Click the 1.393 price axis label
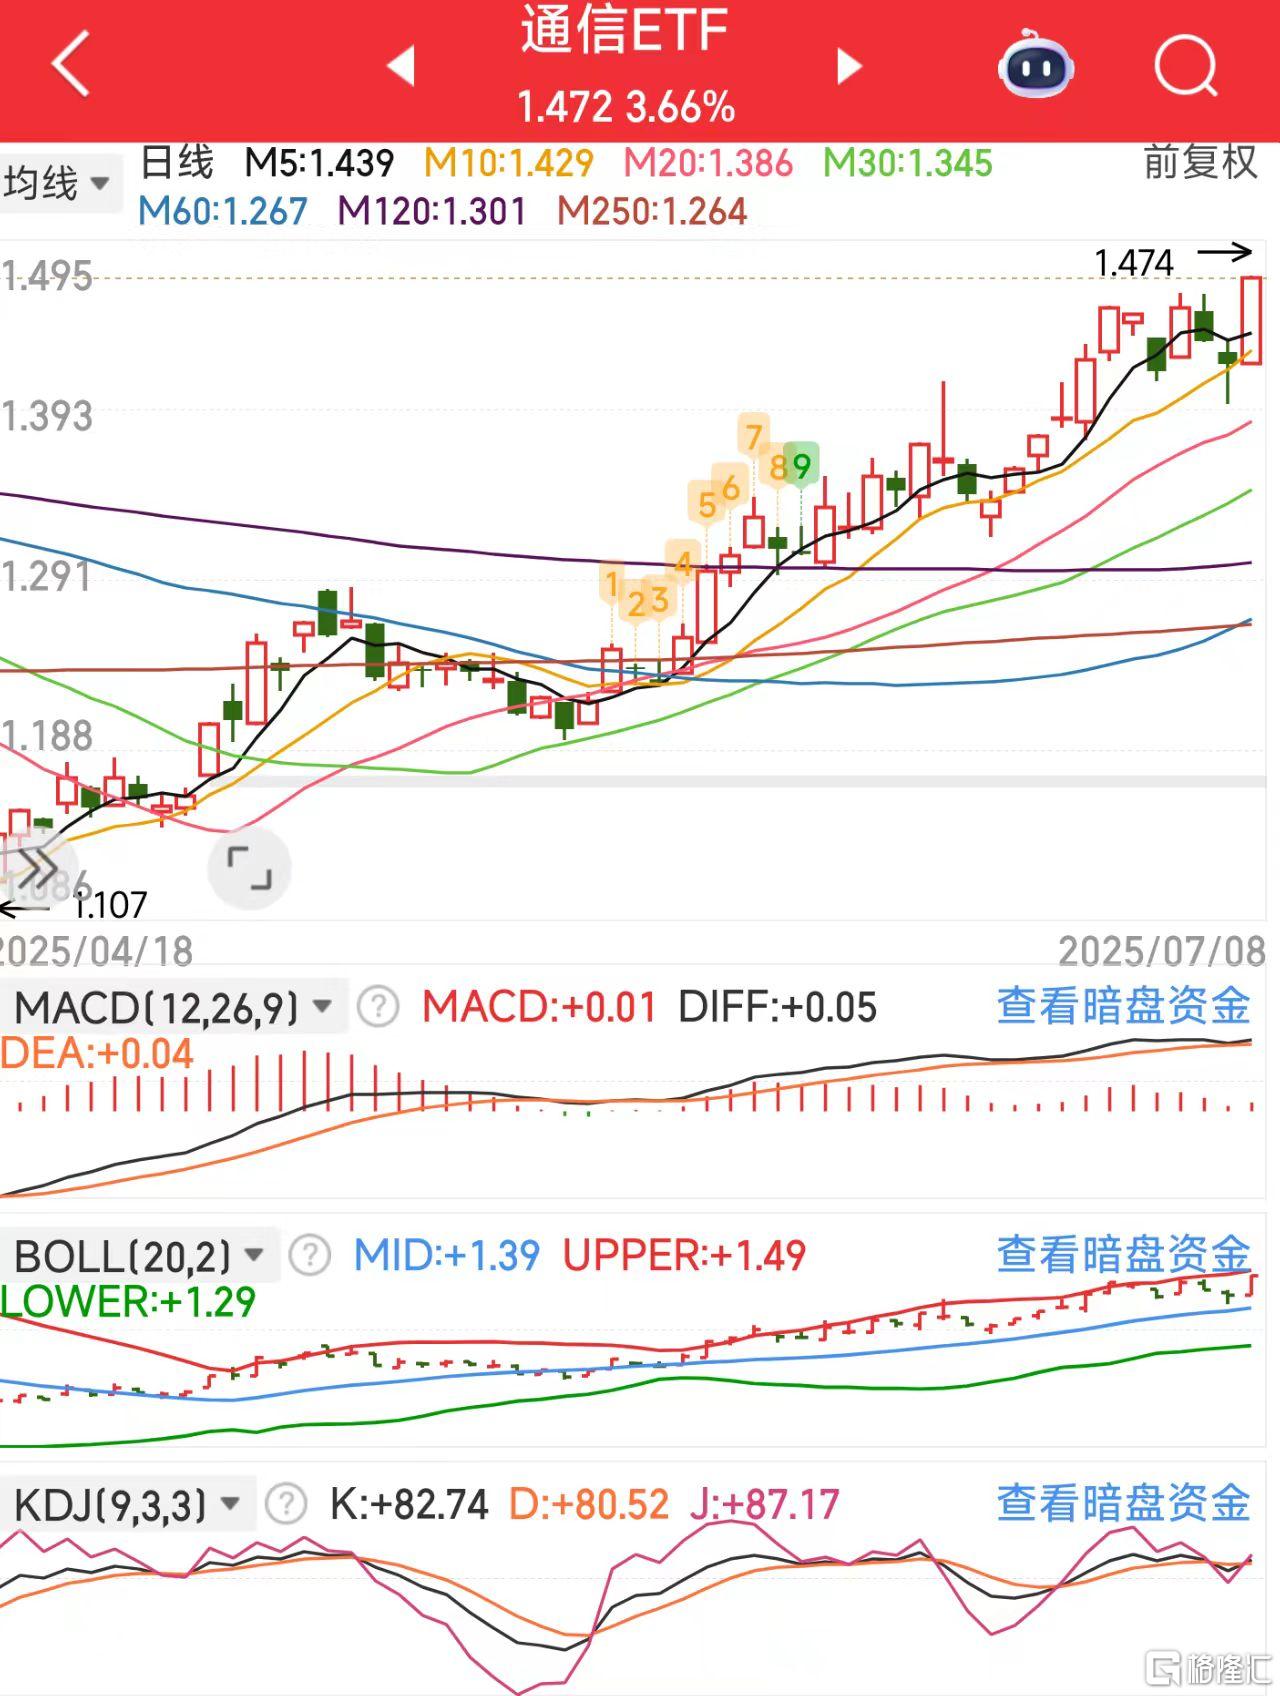The width and height of the screenshot is (1280, 1696). pos(47,416)
